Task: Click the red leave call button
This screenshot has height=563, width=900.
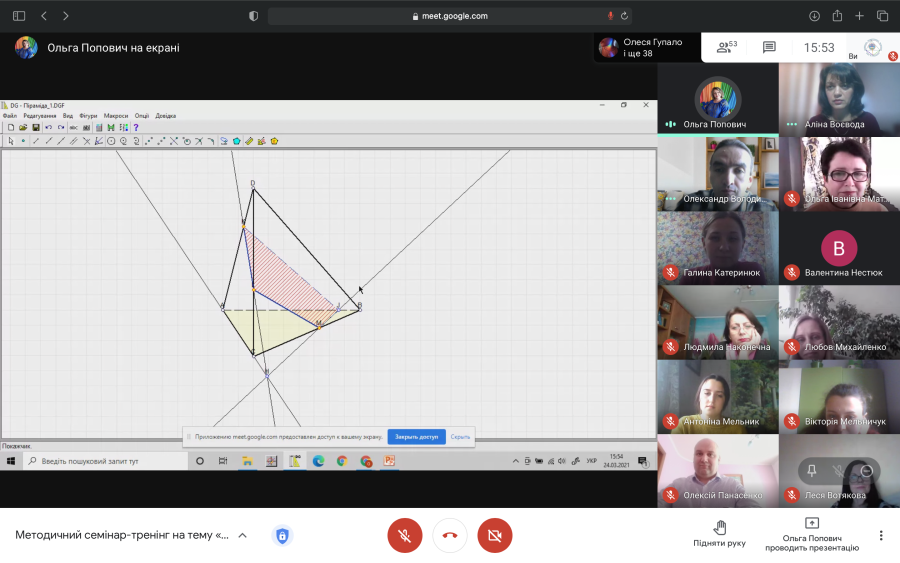Action: [x=450, y=535]
